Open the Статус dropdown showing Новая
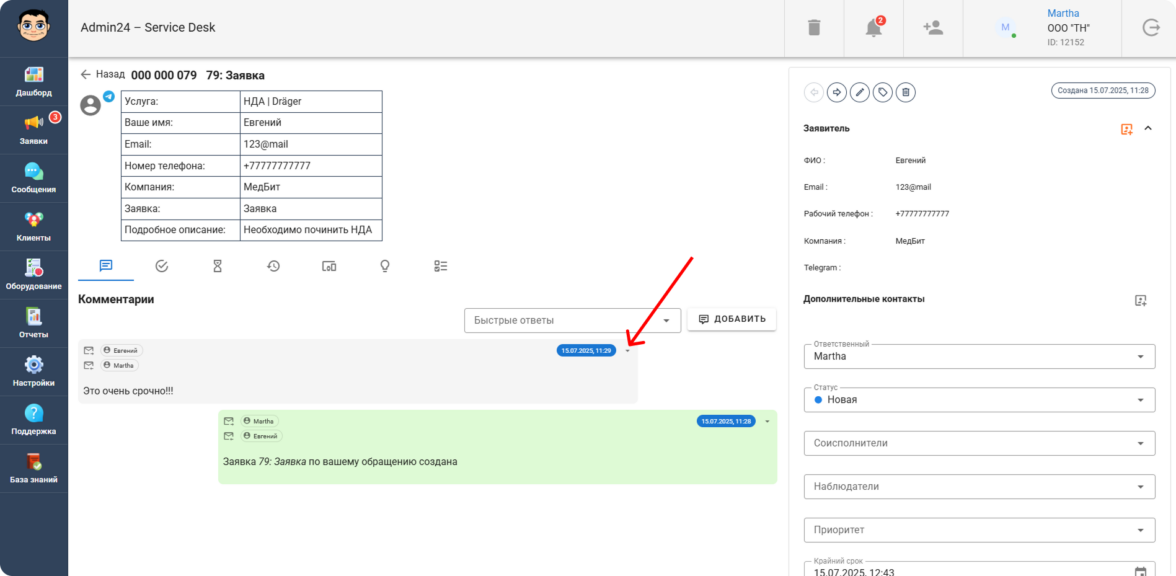The width and height of the screenshot is (1176, 576). click(x=980, y=400)
